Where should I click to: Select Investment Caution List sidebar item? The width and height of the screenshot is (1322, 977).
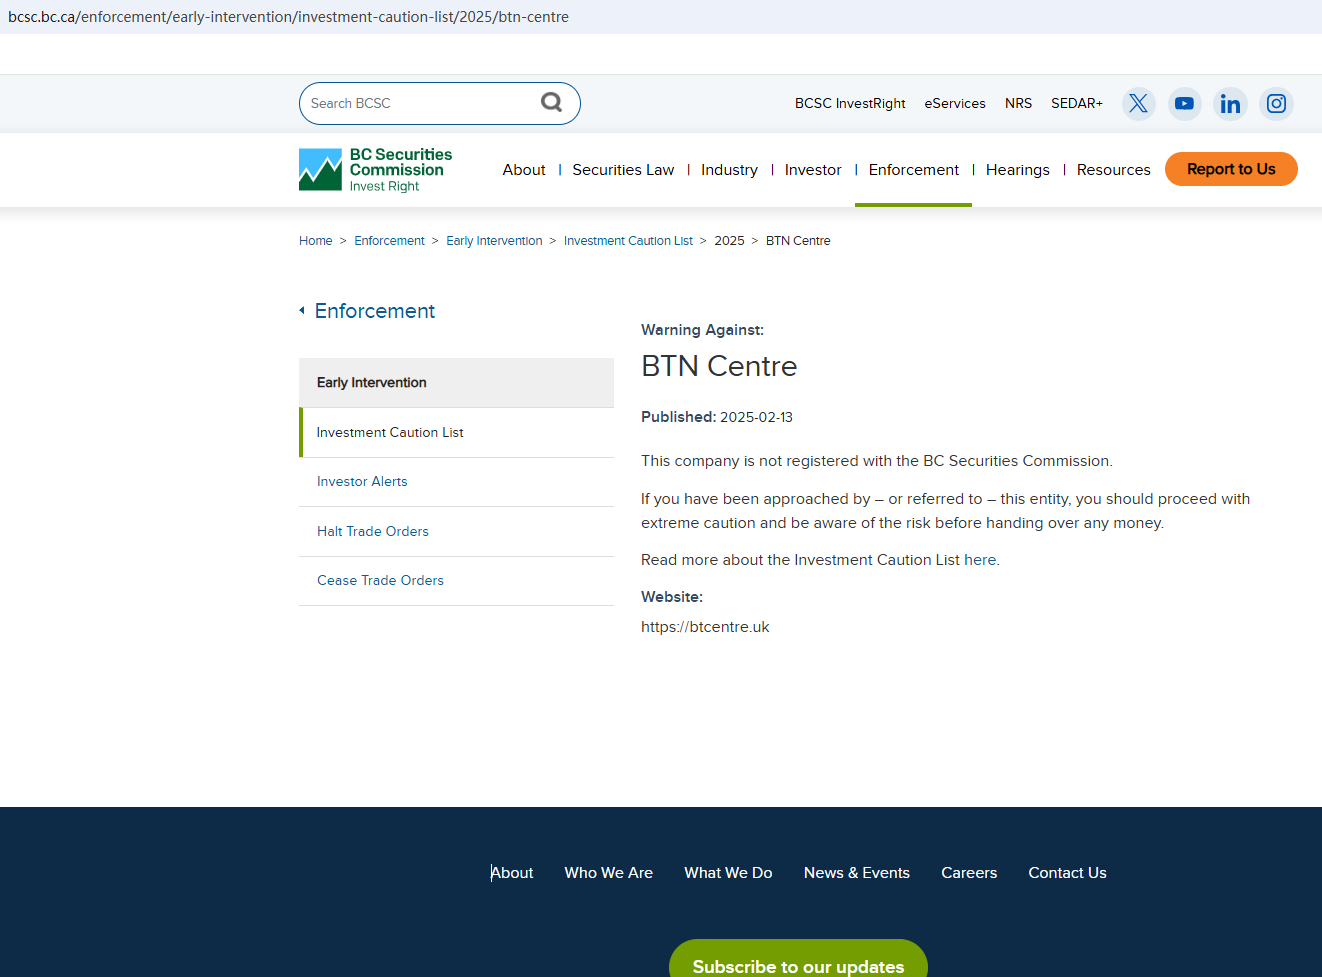coord(456,433)
